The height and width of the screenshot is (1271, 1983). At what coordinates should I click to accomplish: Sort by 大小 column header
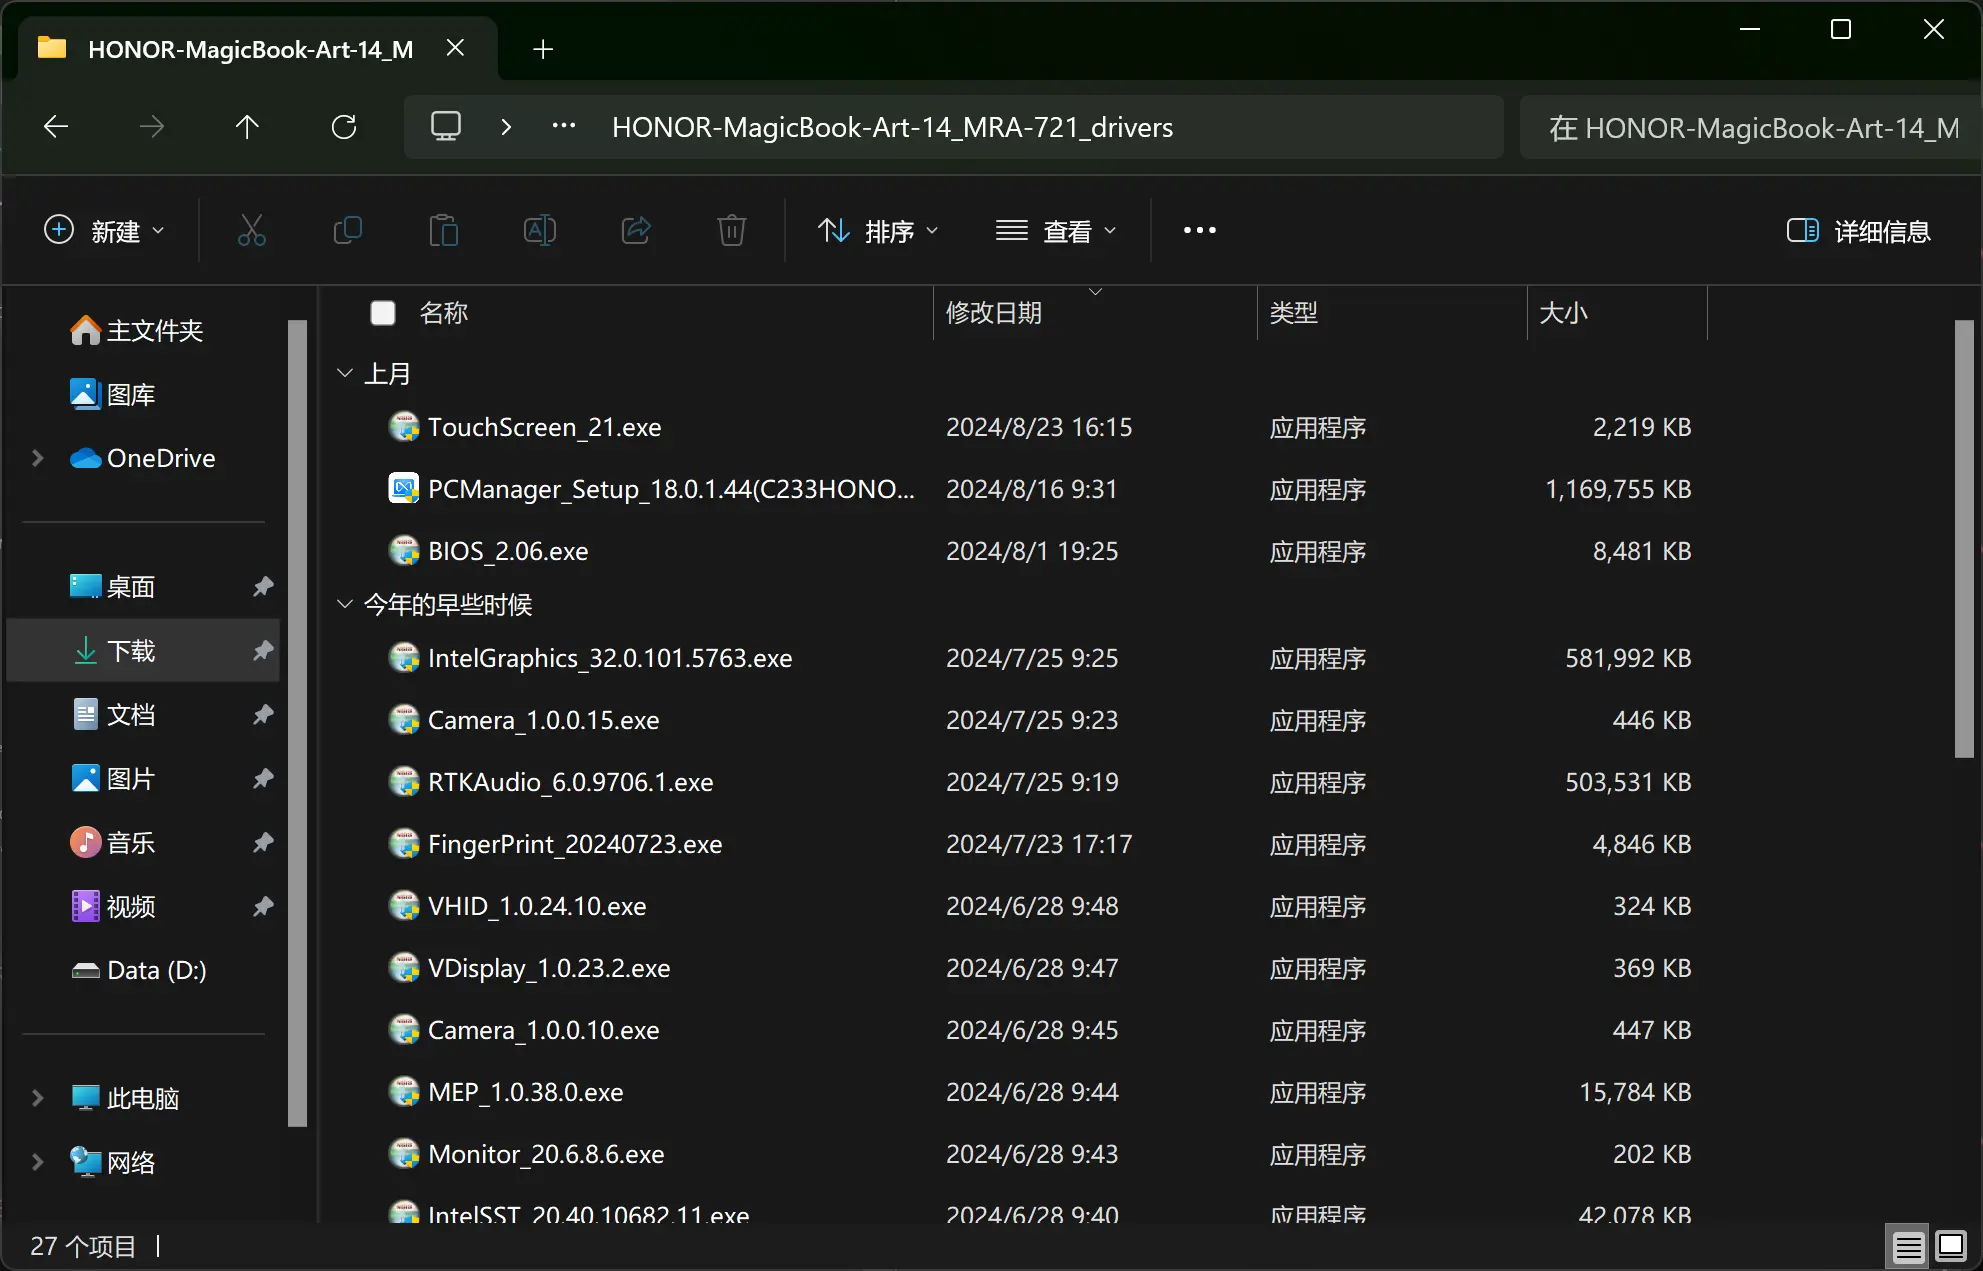pyautogui.click(x=1564, y=313)
